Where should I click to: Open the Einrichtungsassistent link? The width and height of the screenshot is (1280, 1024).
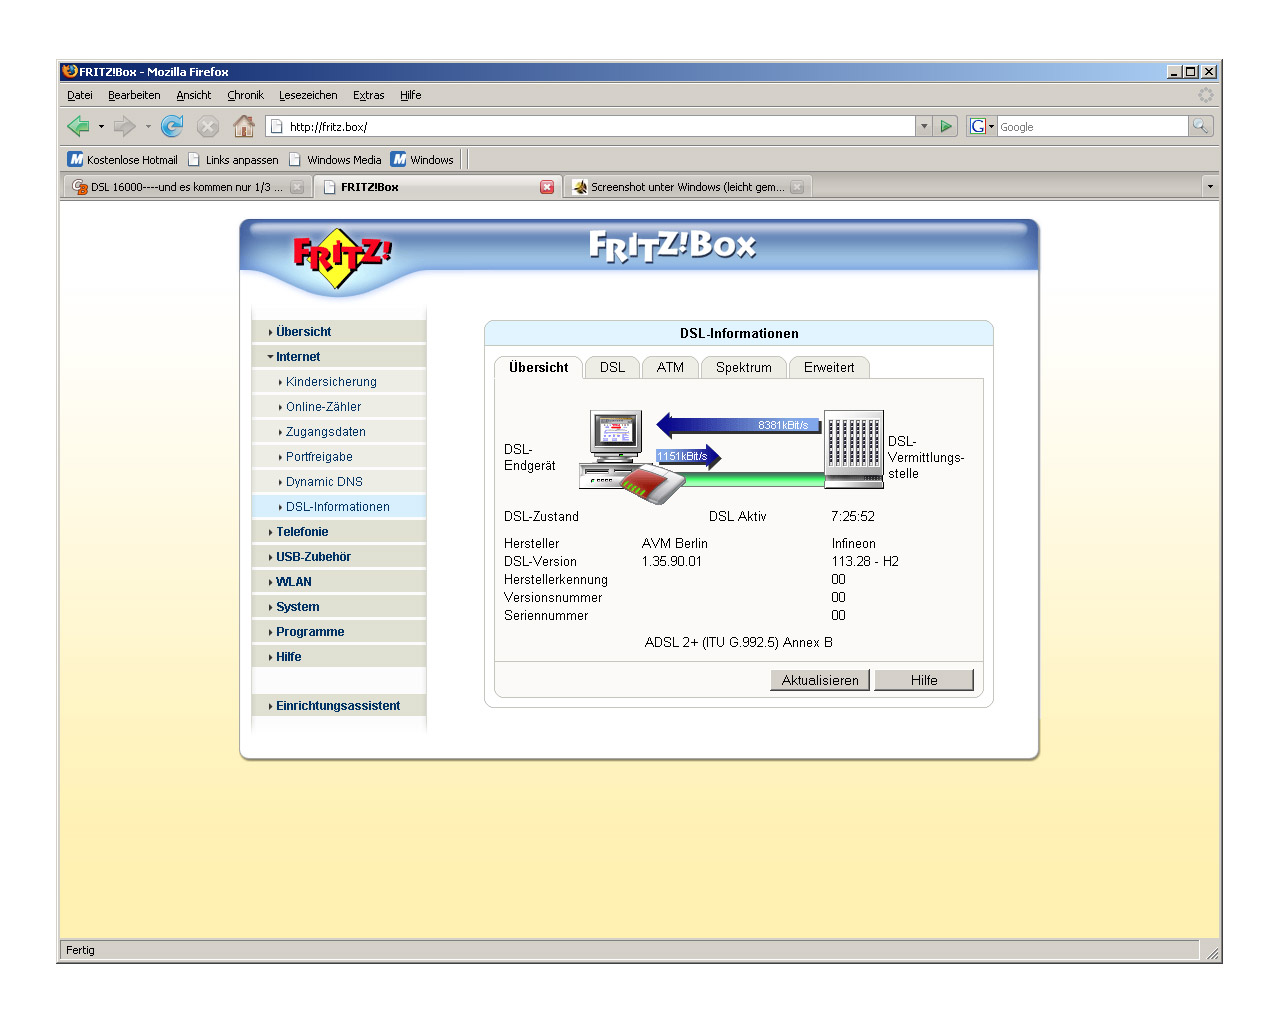tap(339, 706)
